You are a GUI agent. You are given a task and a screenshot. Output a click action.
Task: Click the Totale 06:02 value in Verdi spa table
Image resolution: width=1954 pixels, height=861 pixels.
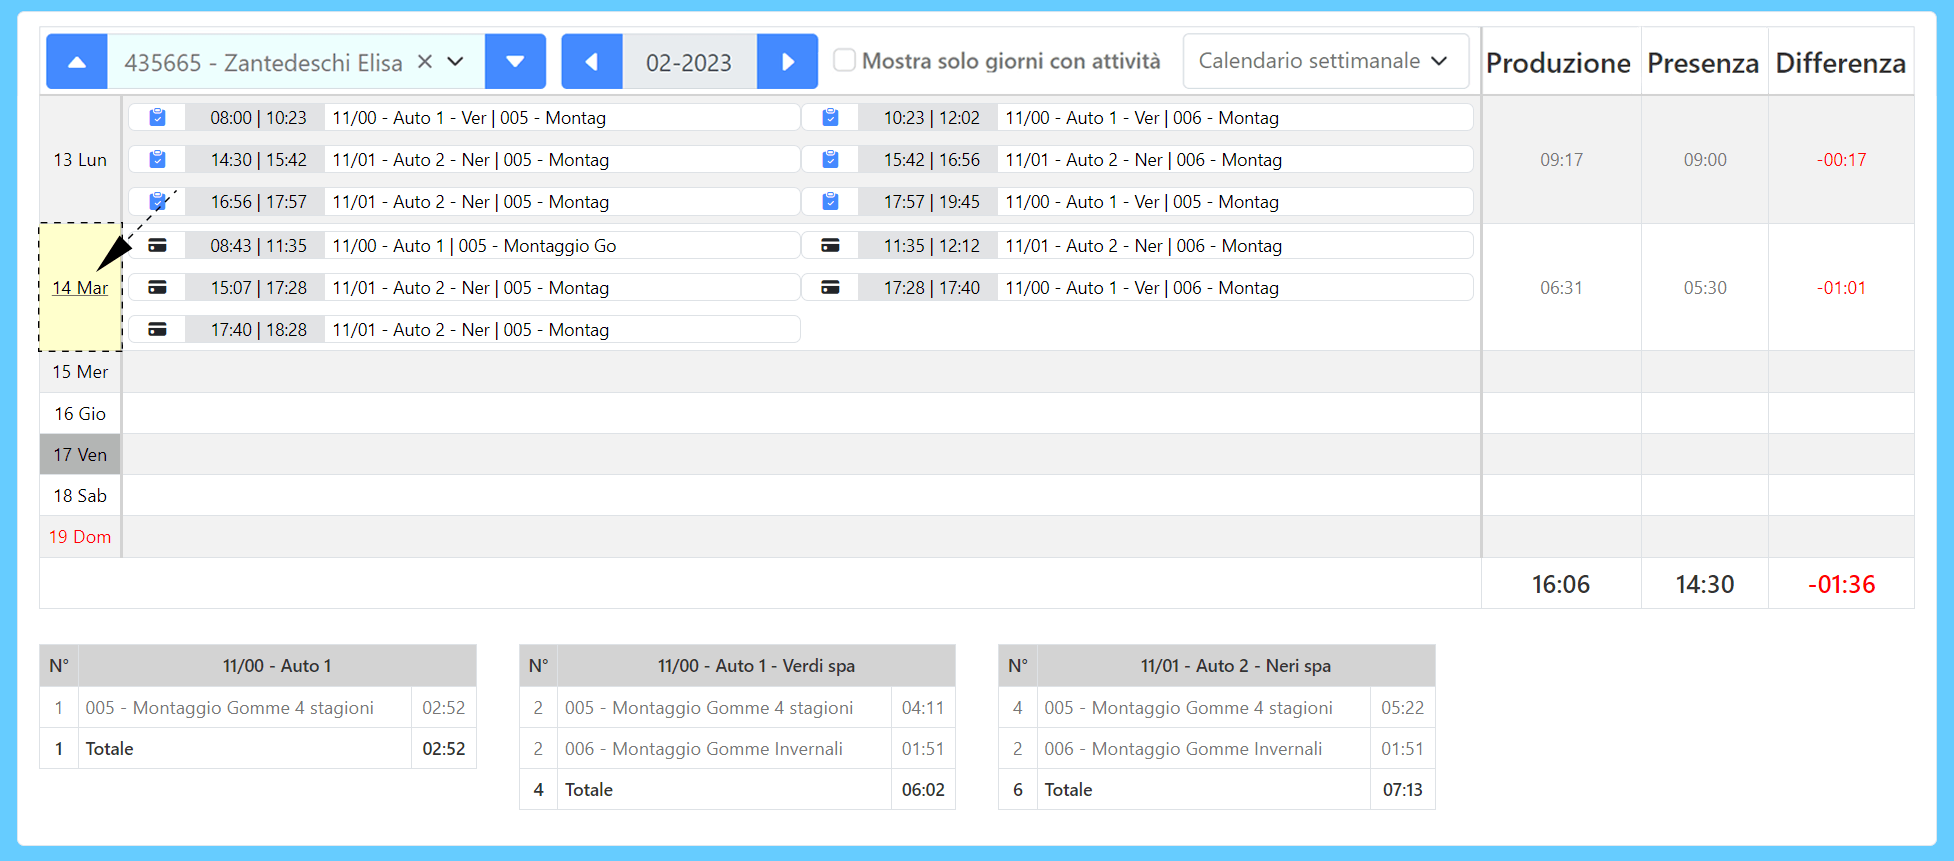[923, 790]
